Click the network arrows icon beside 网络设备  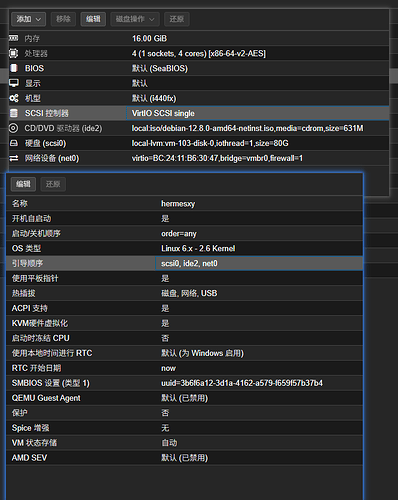coord(14,158)
